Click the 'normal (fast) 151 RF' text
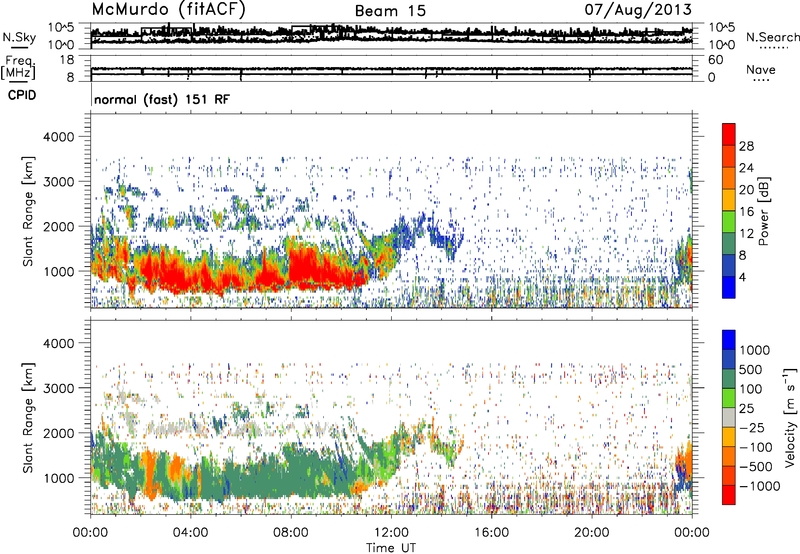This screenshot has height=554, width=800. click(162, 99)
